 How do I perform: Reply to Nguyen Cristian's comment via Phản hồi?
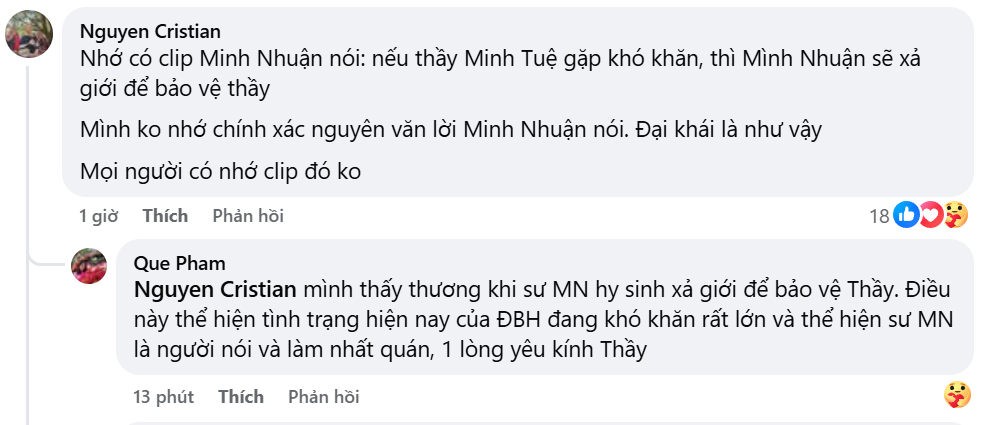coord(248,216)
